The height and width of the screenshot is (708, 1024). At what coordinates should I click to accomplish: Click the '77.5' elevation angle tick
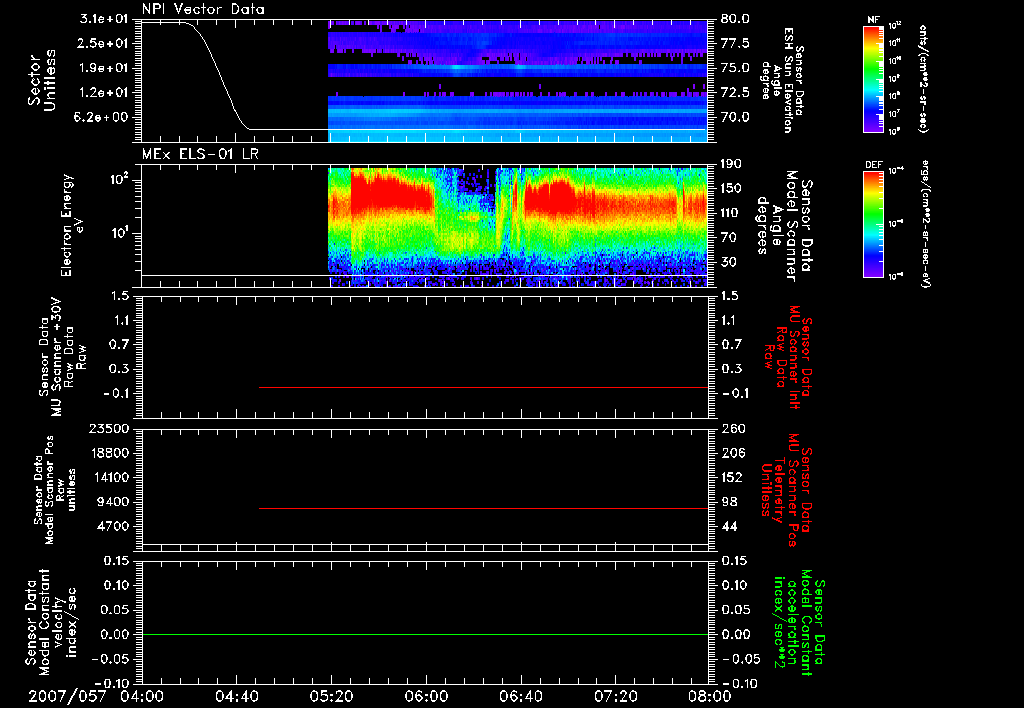[x=735, y=43]
